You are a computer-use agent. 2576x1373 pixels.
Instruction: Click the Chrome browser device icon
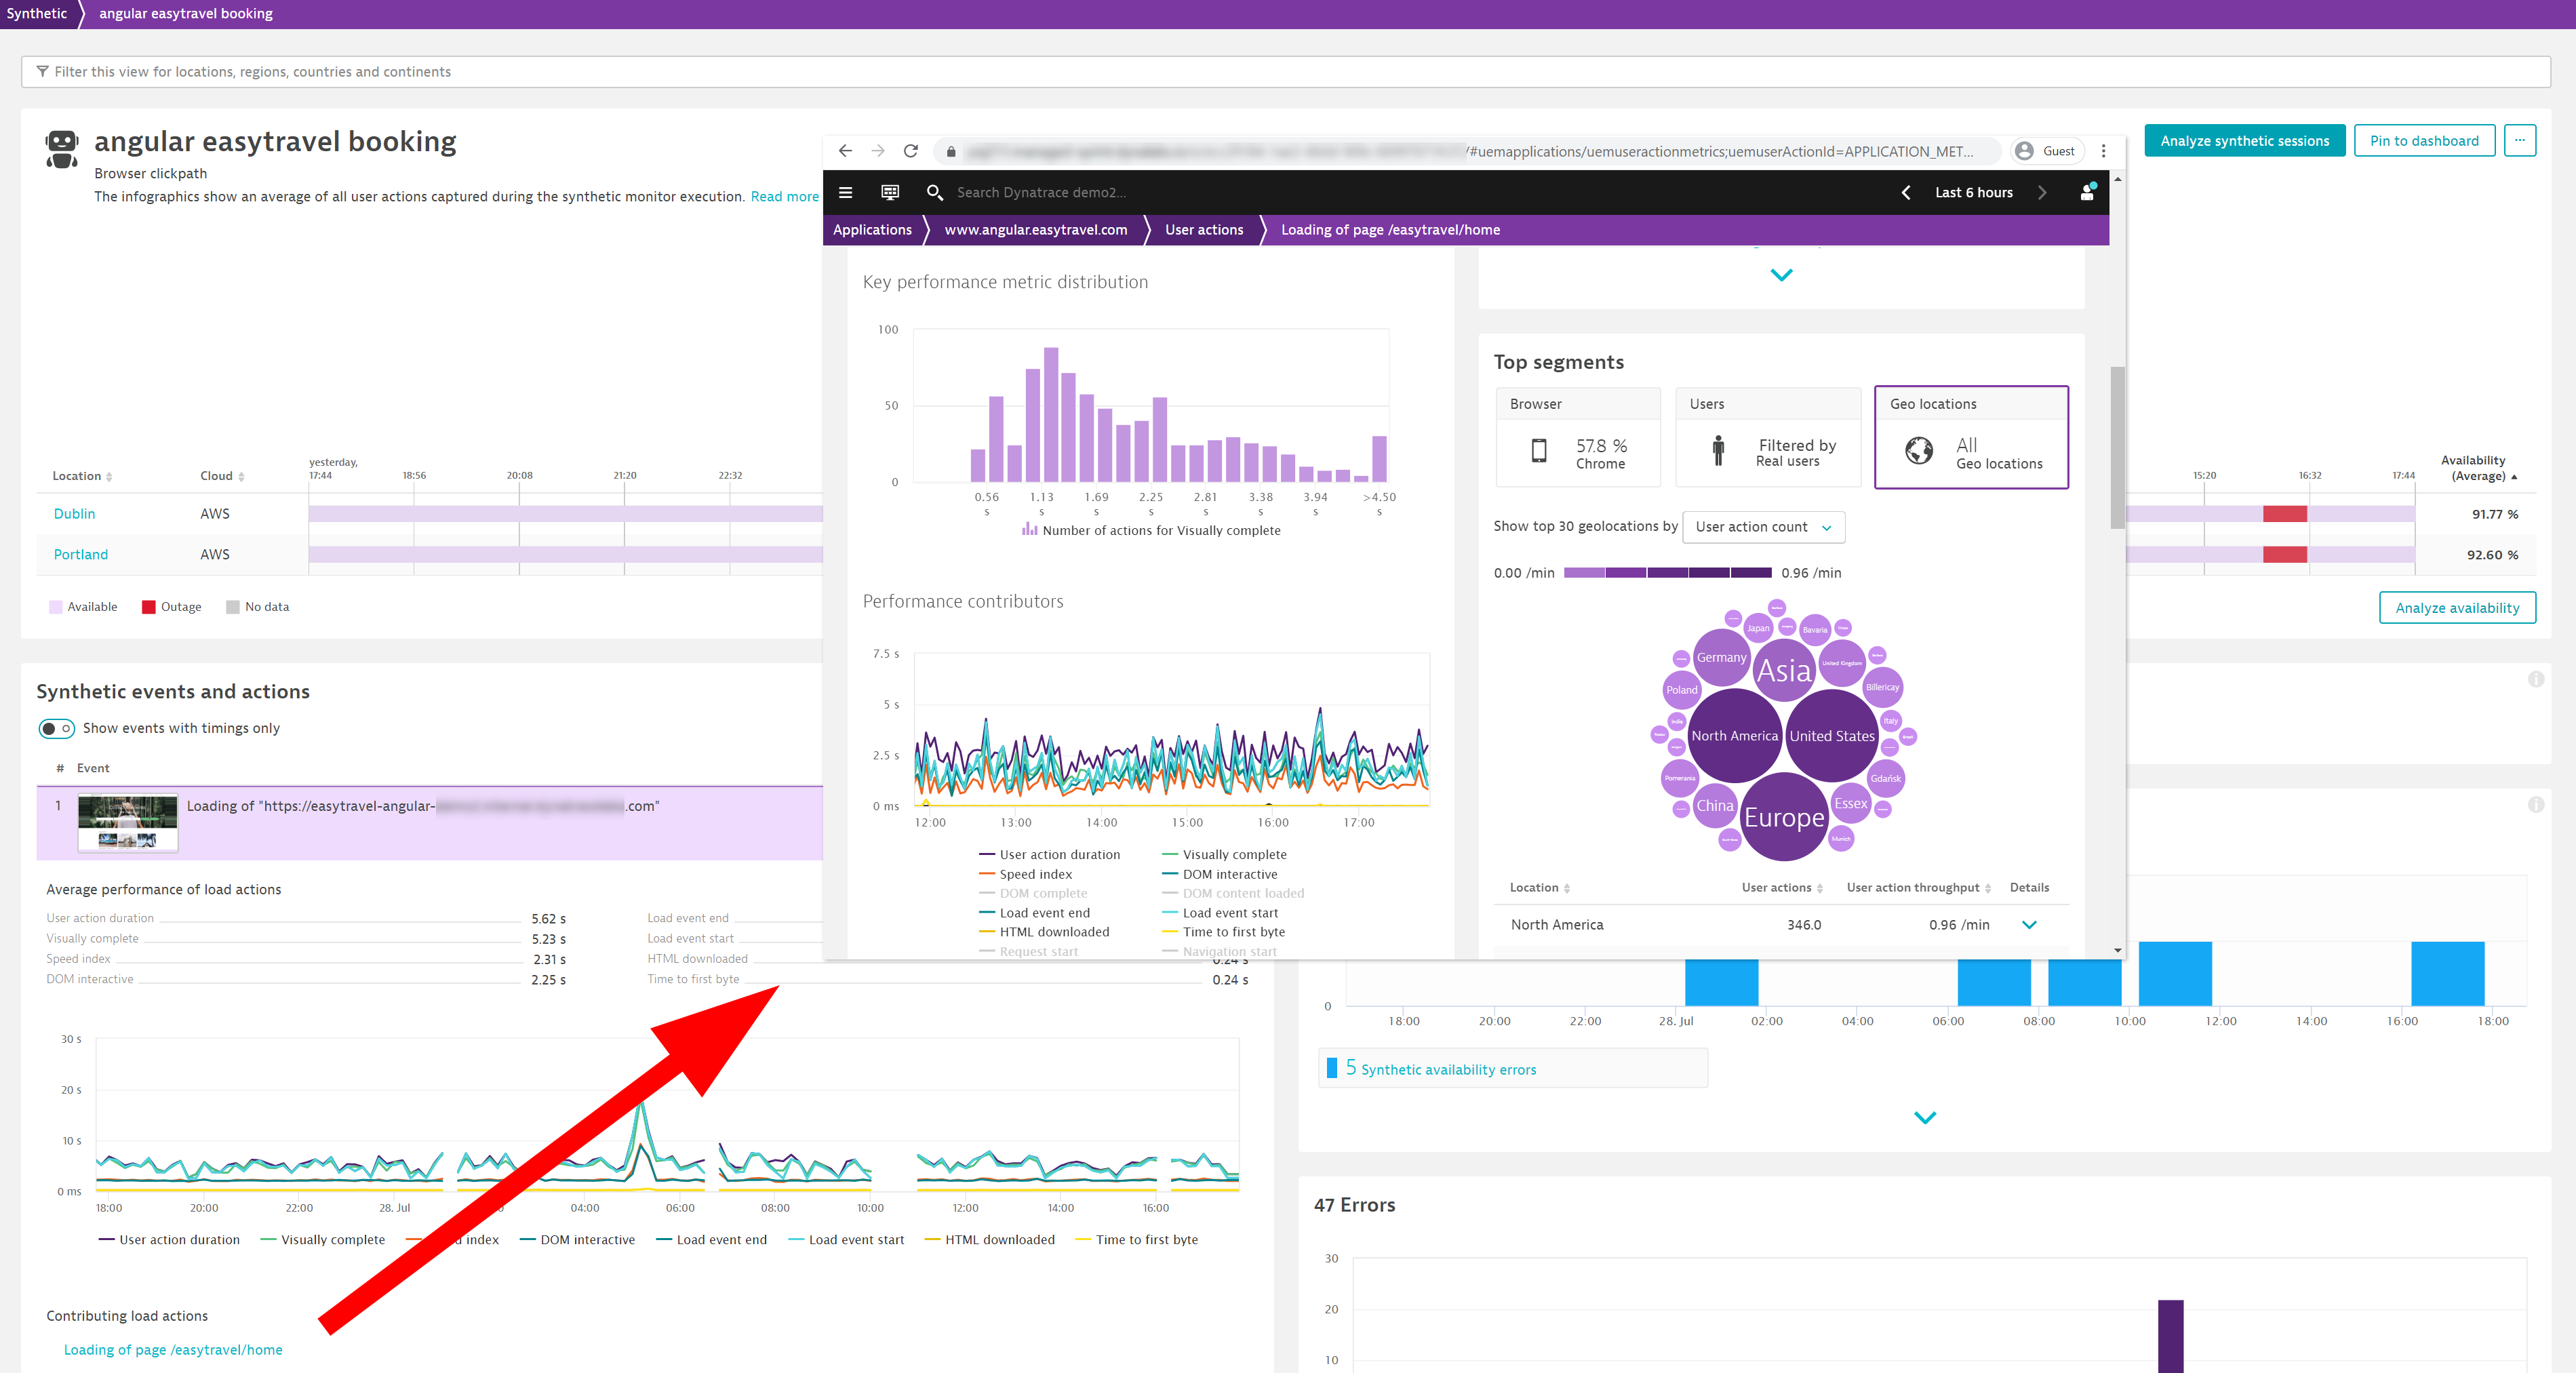tap(1539, 451)
